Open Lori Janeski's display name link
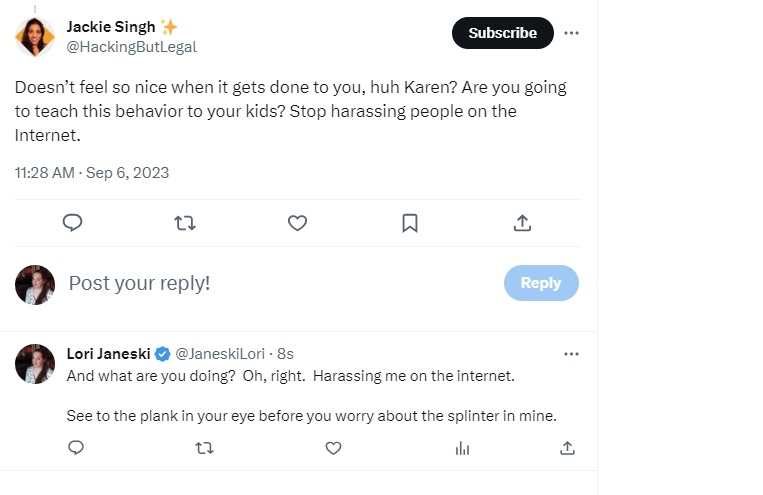The image size is (763, 495). click(x=106, y=354)
